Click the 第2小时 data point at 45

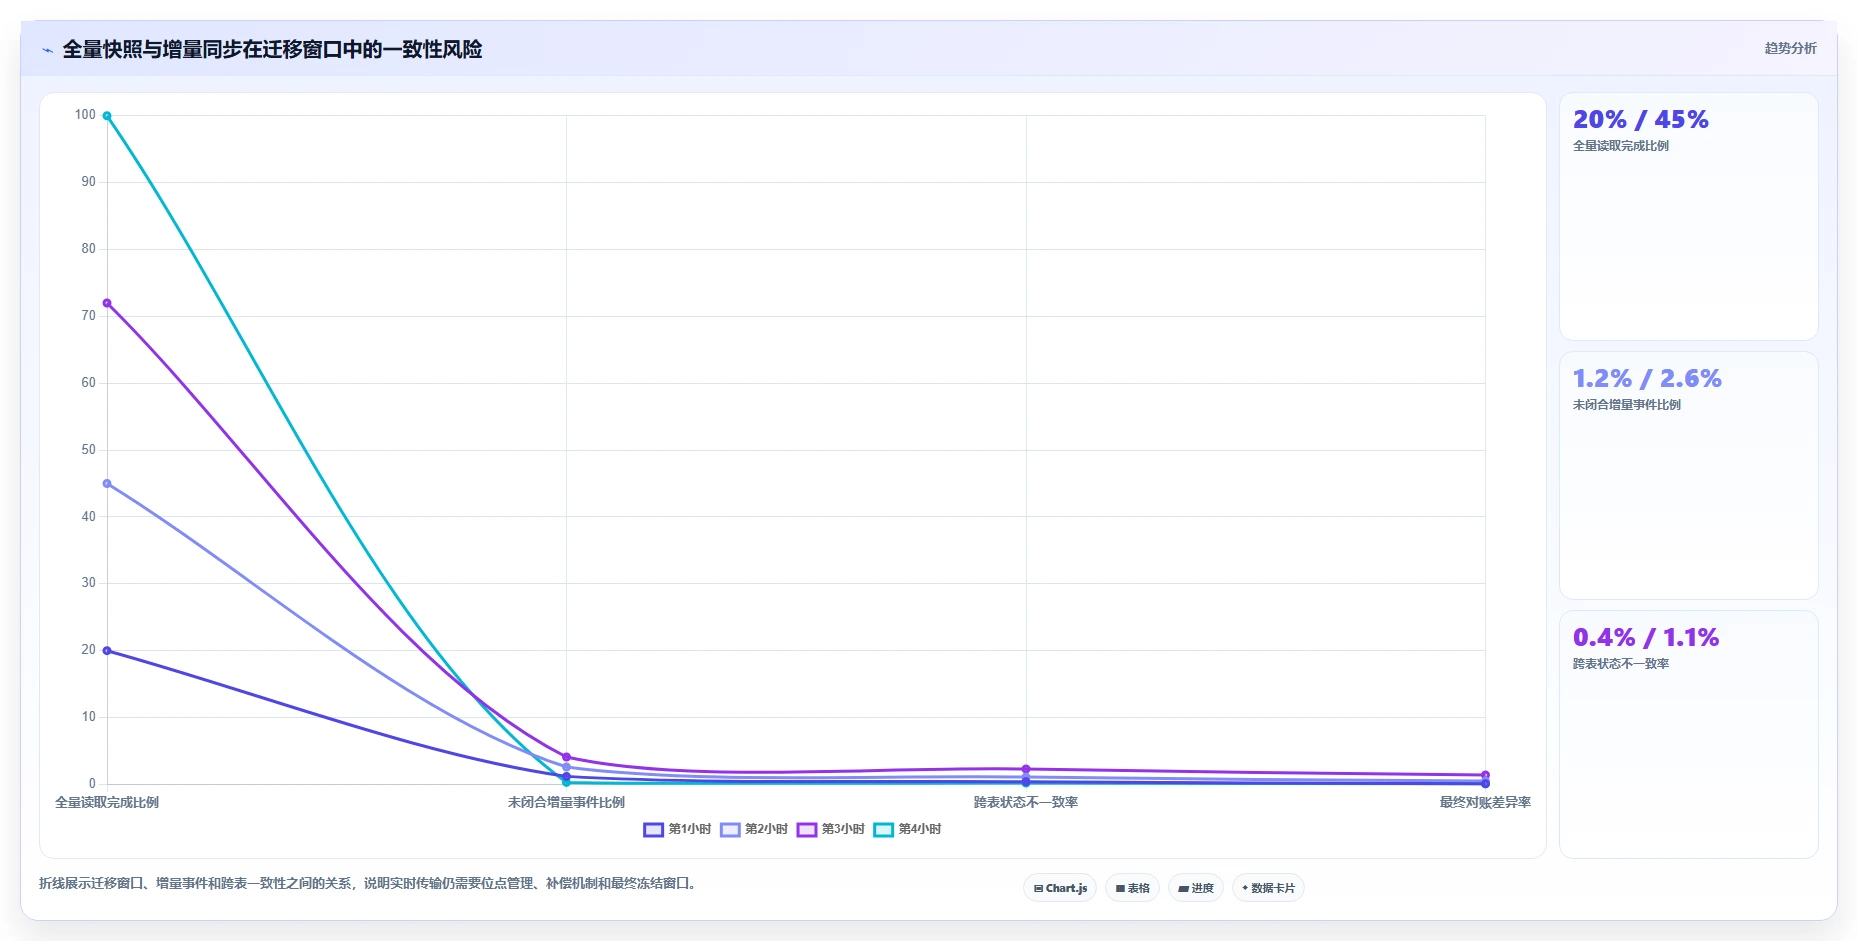click(x=107, y=484)
